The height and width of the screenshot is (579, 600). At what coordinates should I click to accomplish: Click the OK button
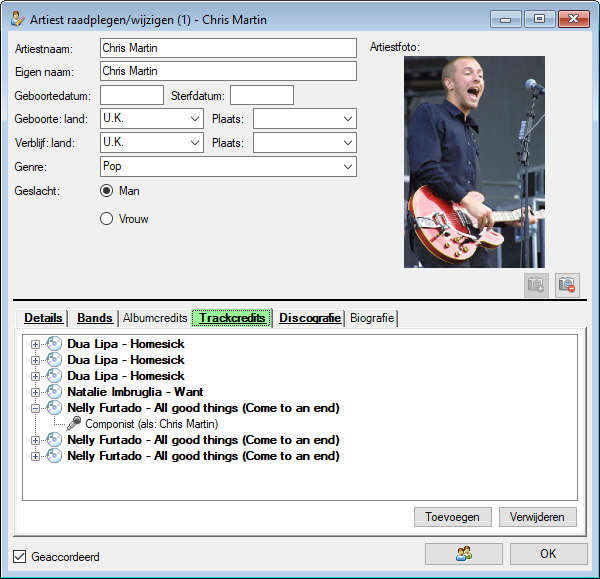[548, 554]
